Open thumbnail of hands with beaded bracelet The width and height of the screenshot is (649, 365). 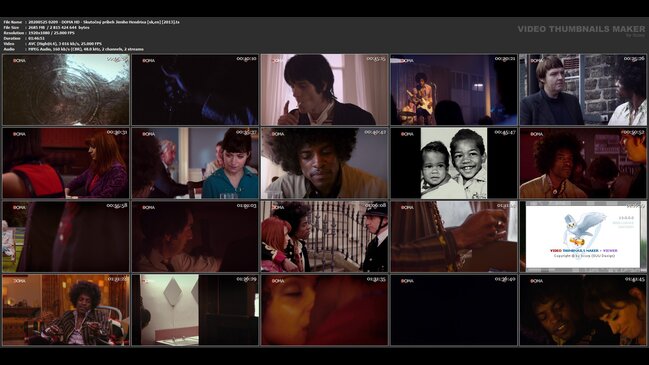pos(454,236)
